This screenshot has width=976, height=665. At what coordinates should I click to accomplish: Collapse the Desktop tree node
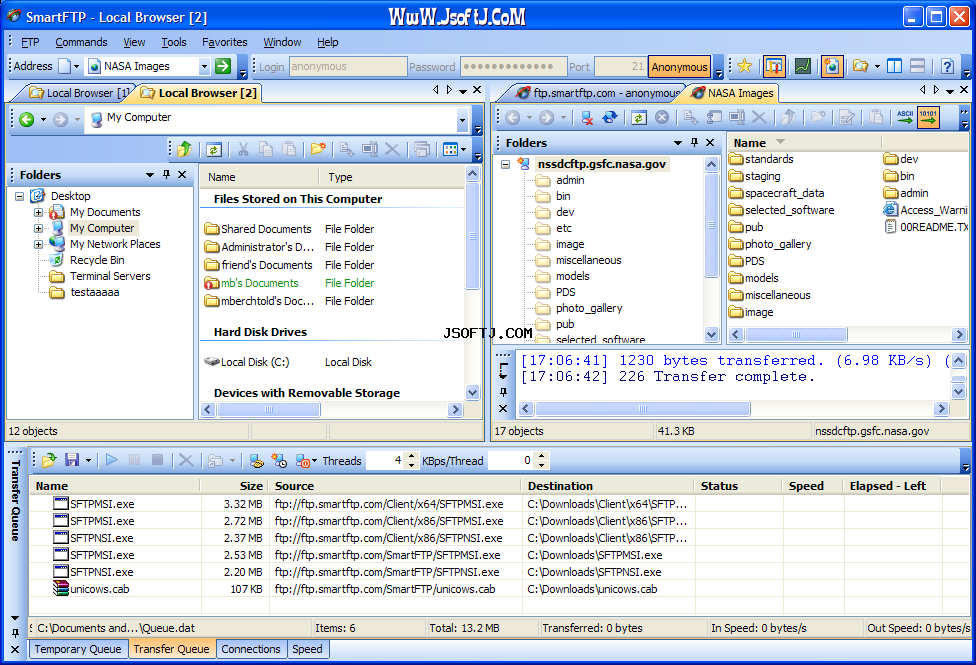(x=19, y=196)
